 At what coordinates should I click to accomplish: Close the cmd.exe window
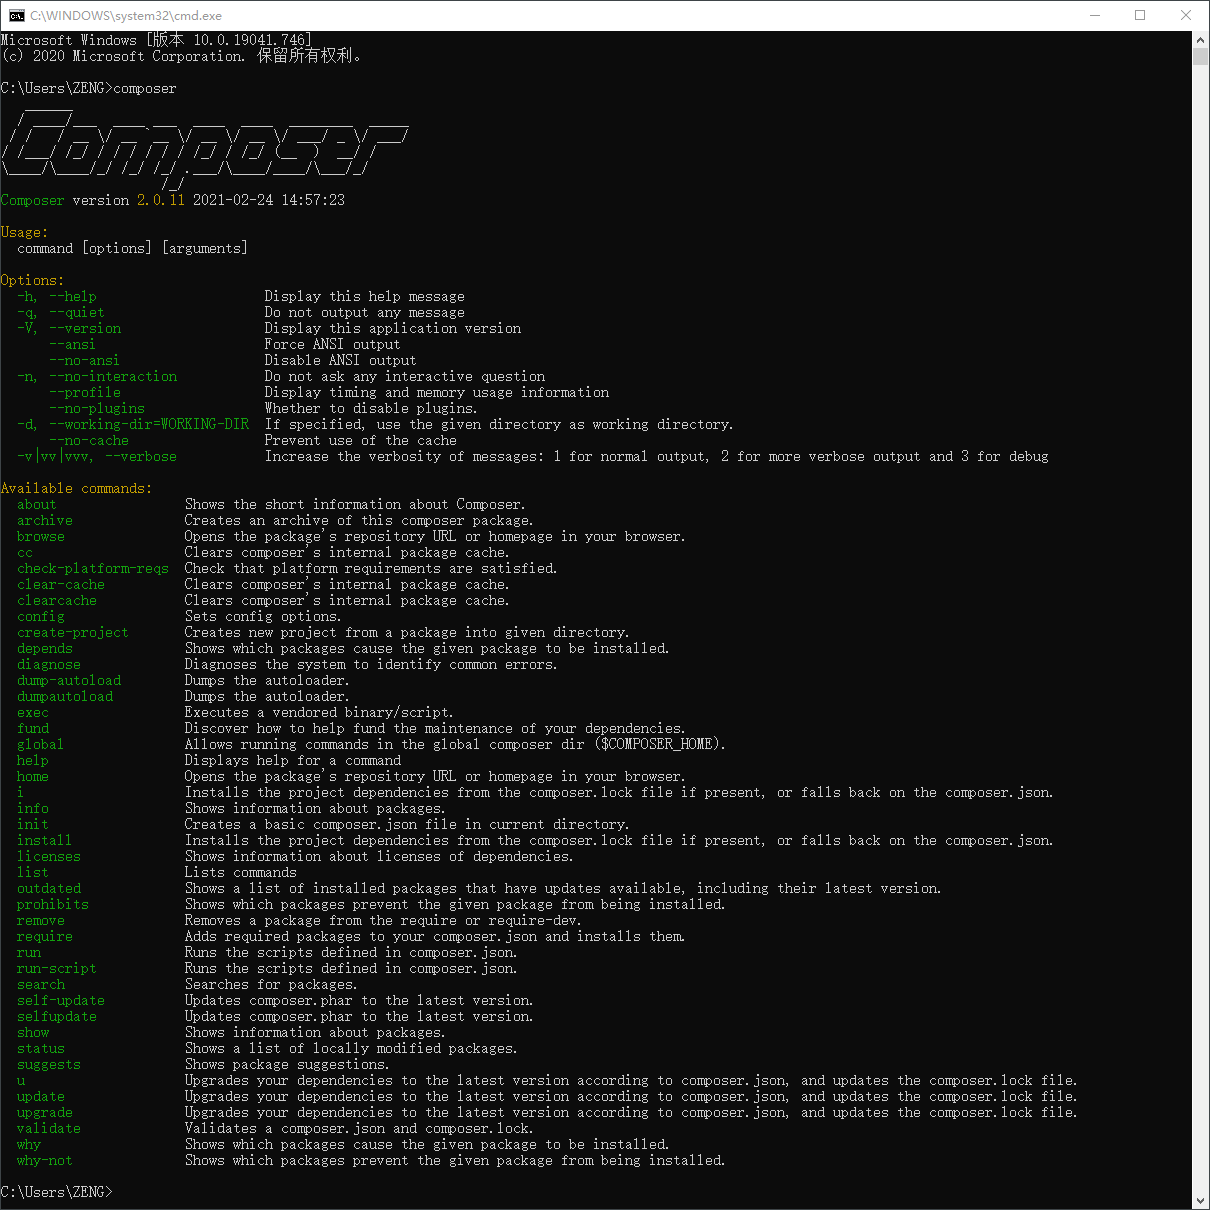click(1187, 15)
